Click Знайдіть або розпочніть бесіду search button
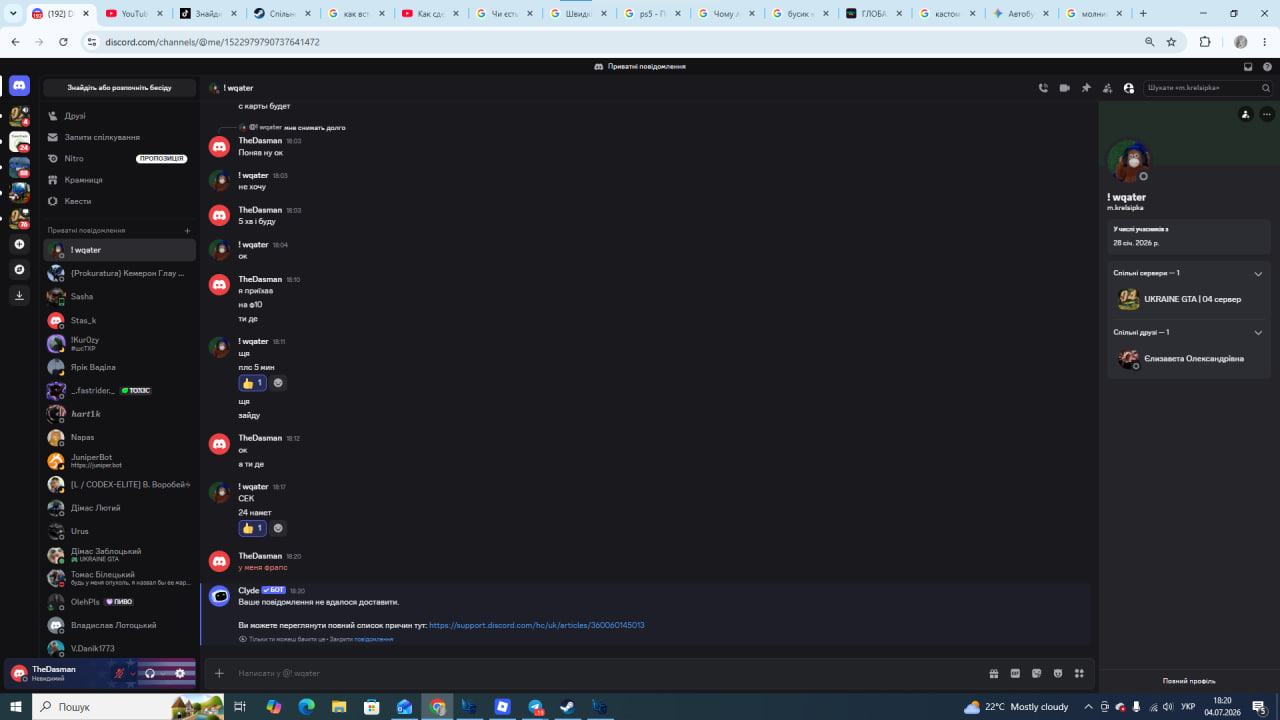Viewport: 1280px width, 720px height. 119,88
